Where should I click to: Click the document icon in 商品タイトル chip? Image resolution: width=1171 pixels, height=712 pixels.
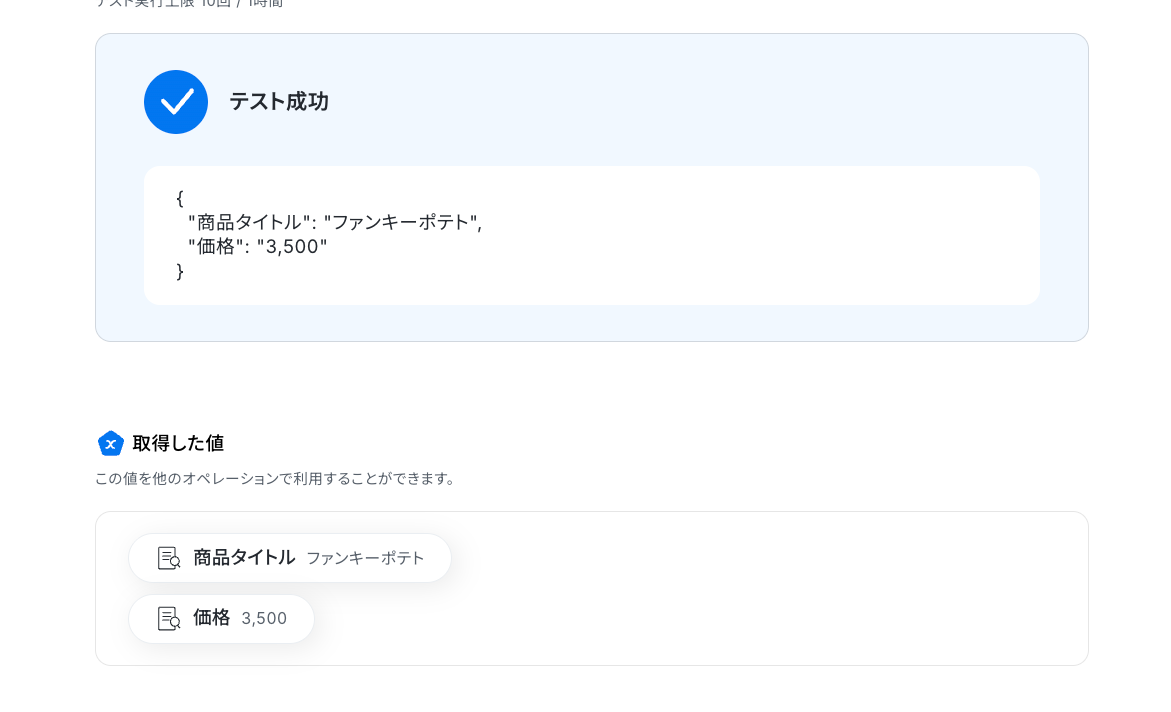(169, 558)
